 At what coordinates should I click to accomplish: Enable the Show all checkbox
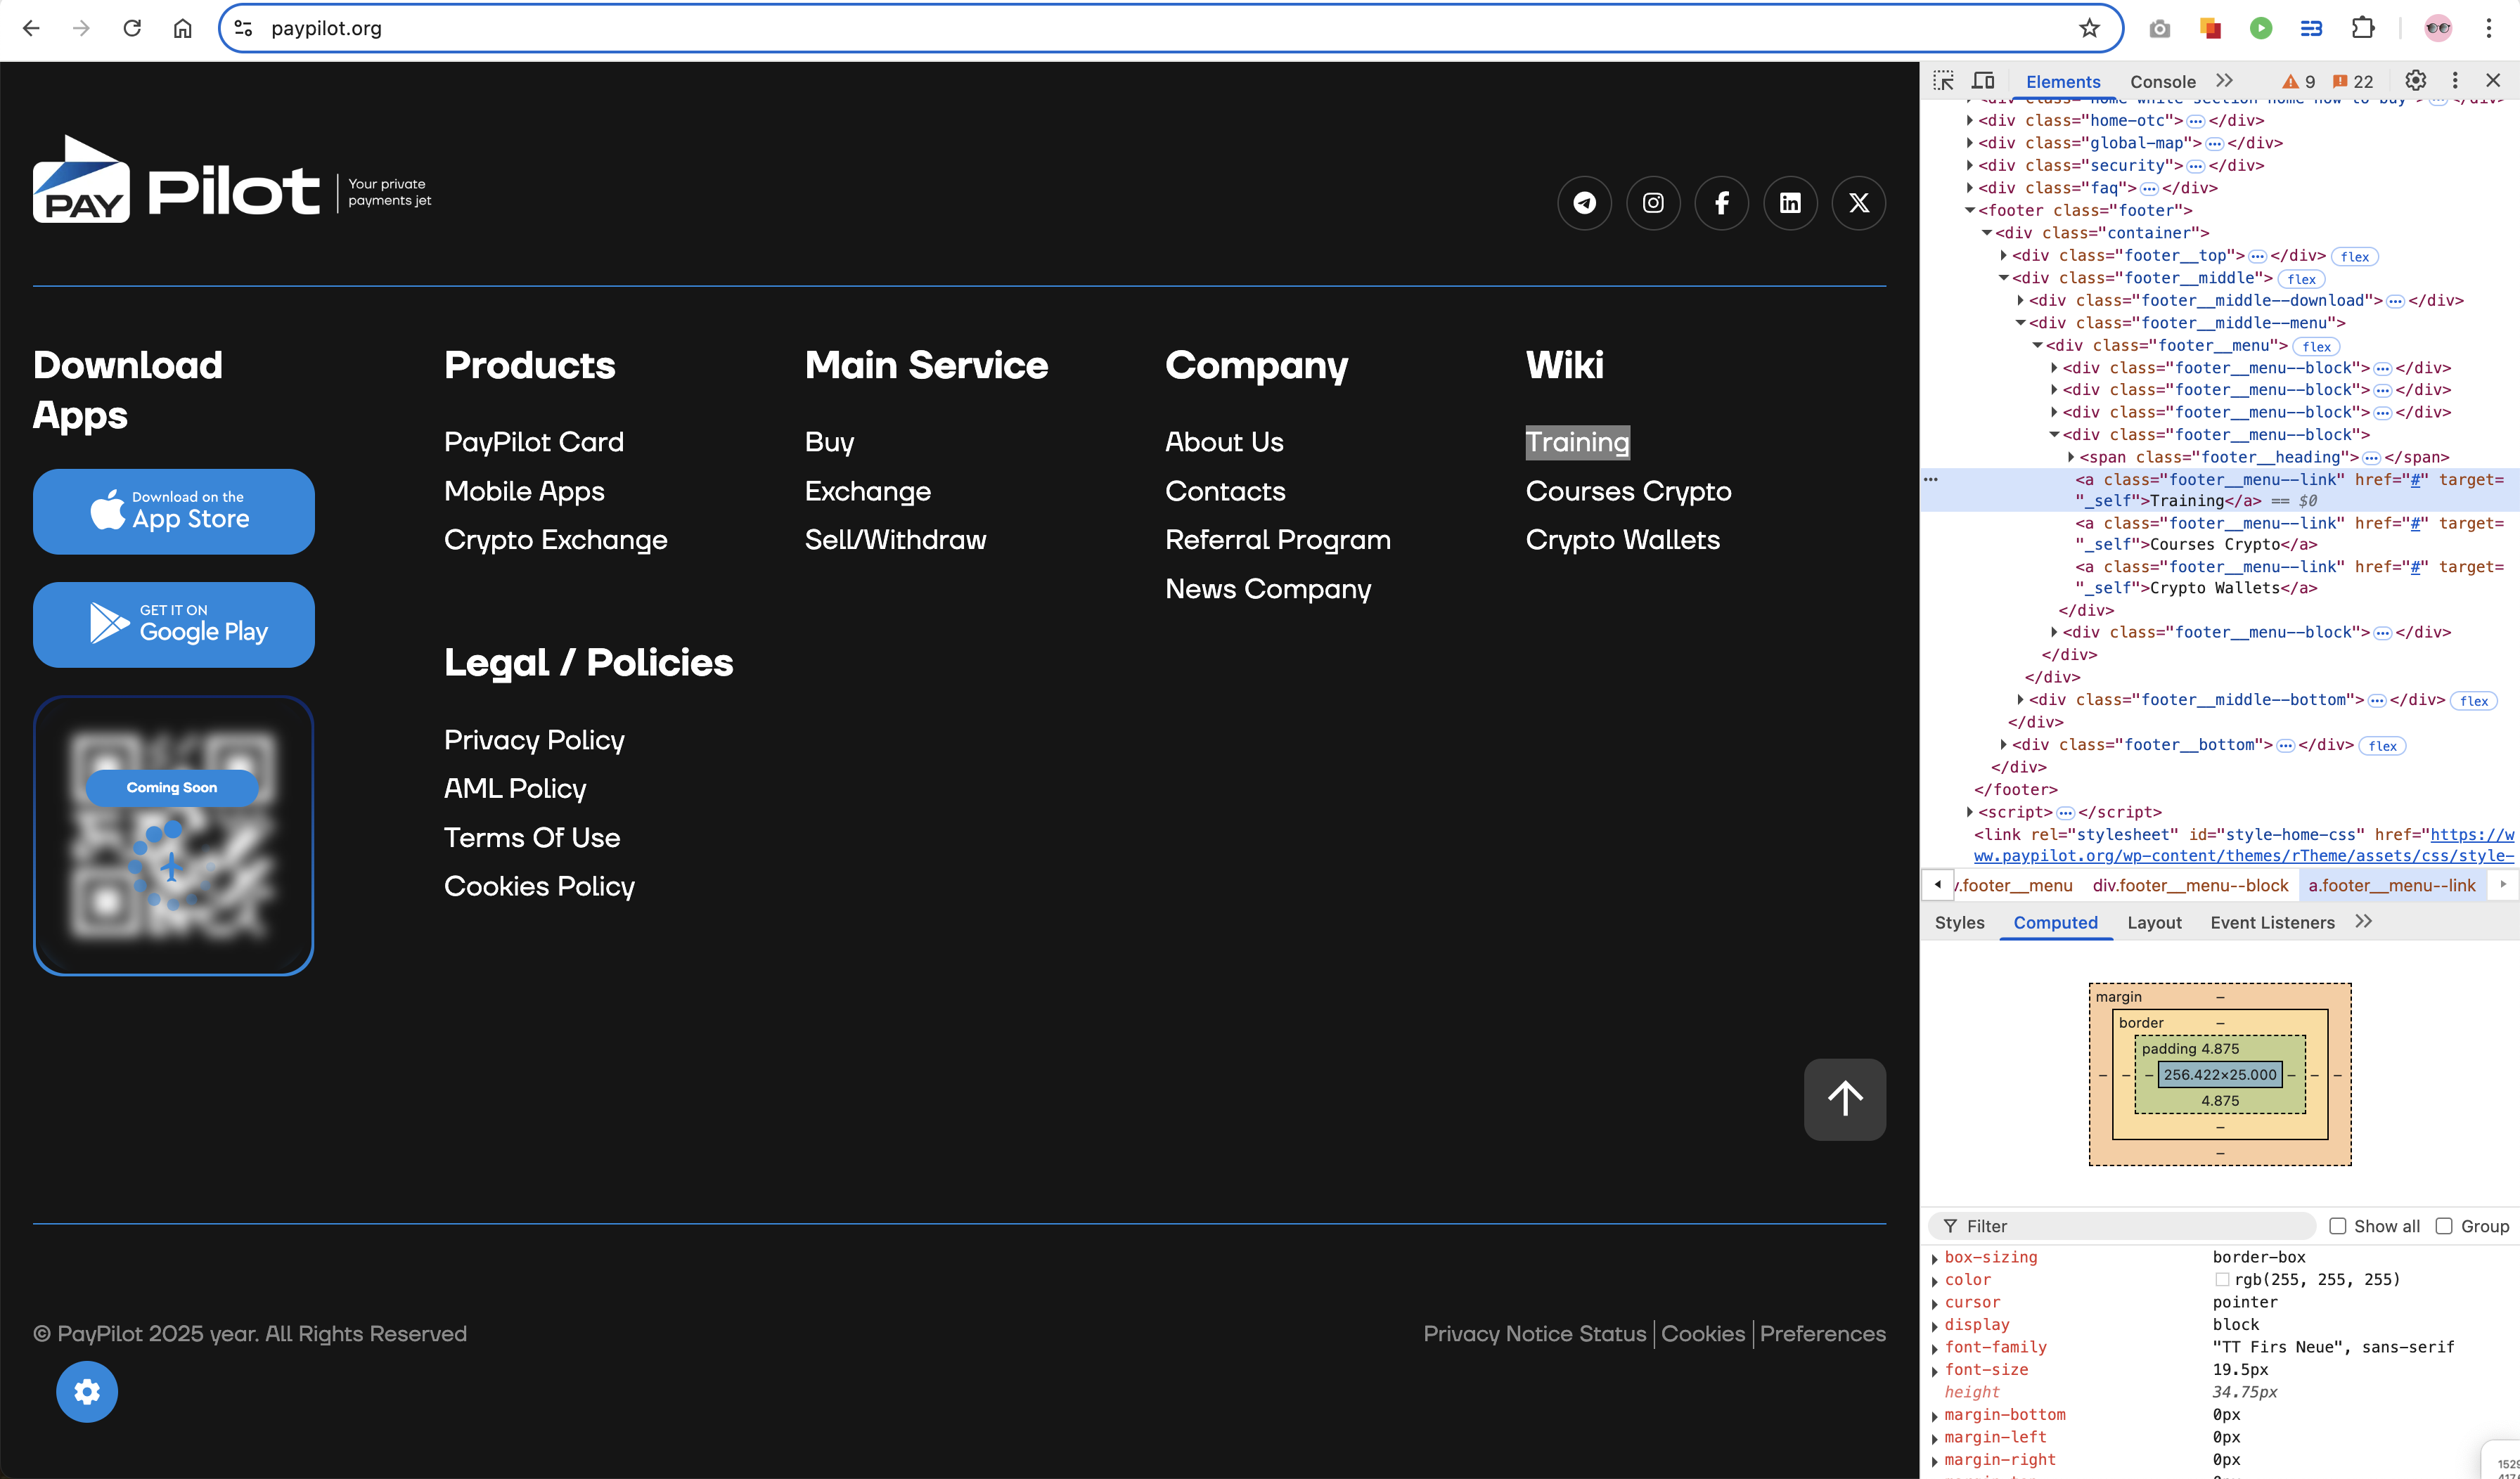2338,1226
